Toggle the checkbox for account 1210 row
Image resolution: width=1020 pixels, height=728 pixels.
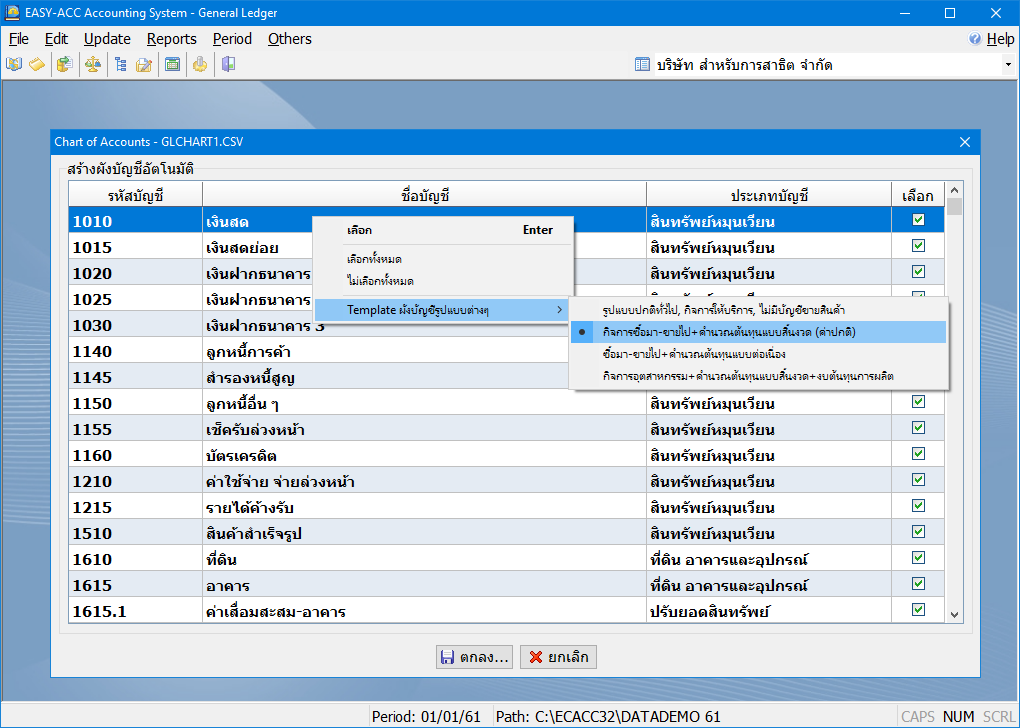click(x=918, y=480)
